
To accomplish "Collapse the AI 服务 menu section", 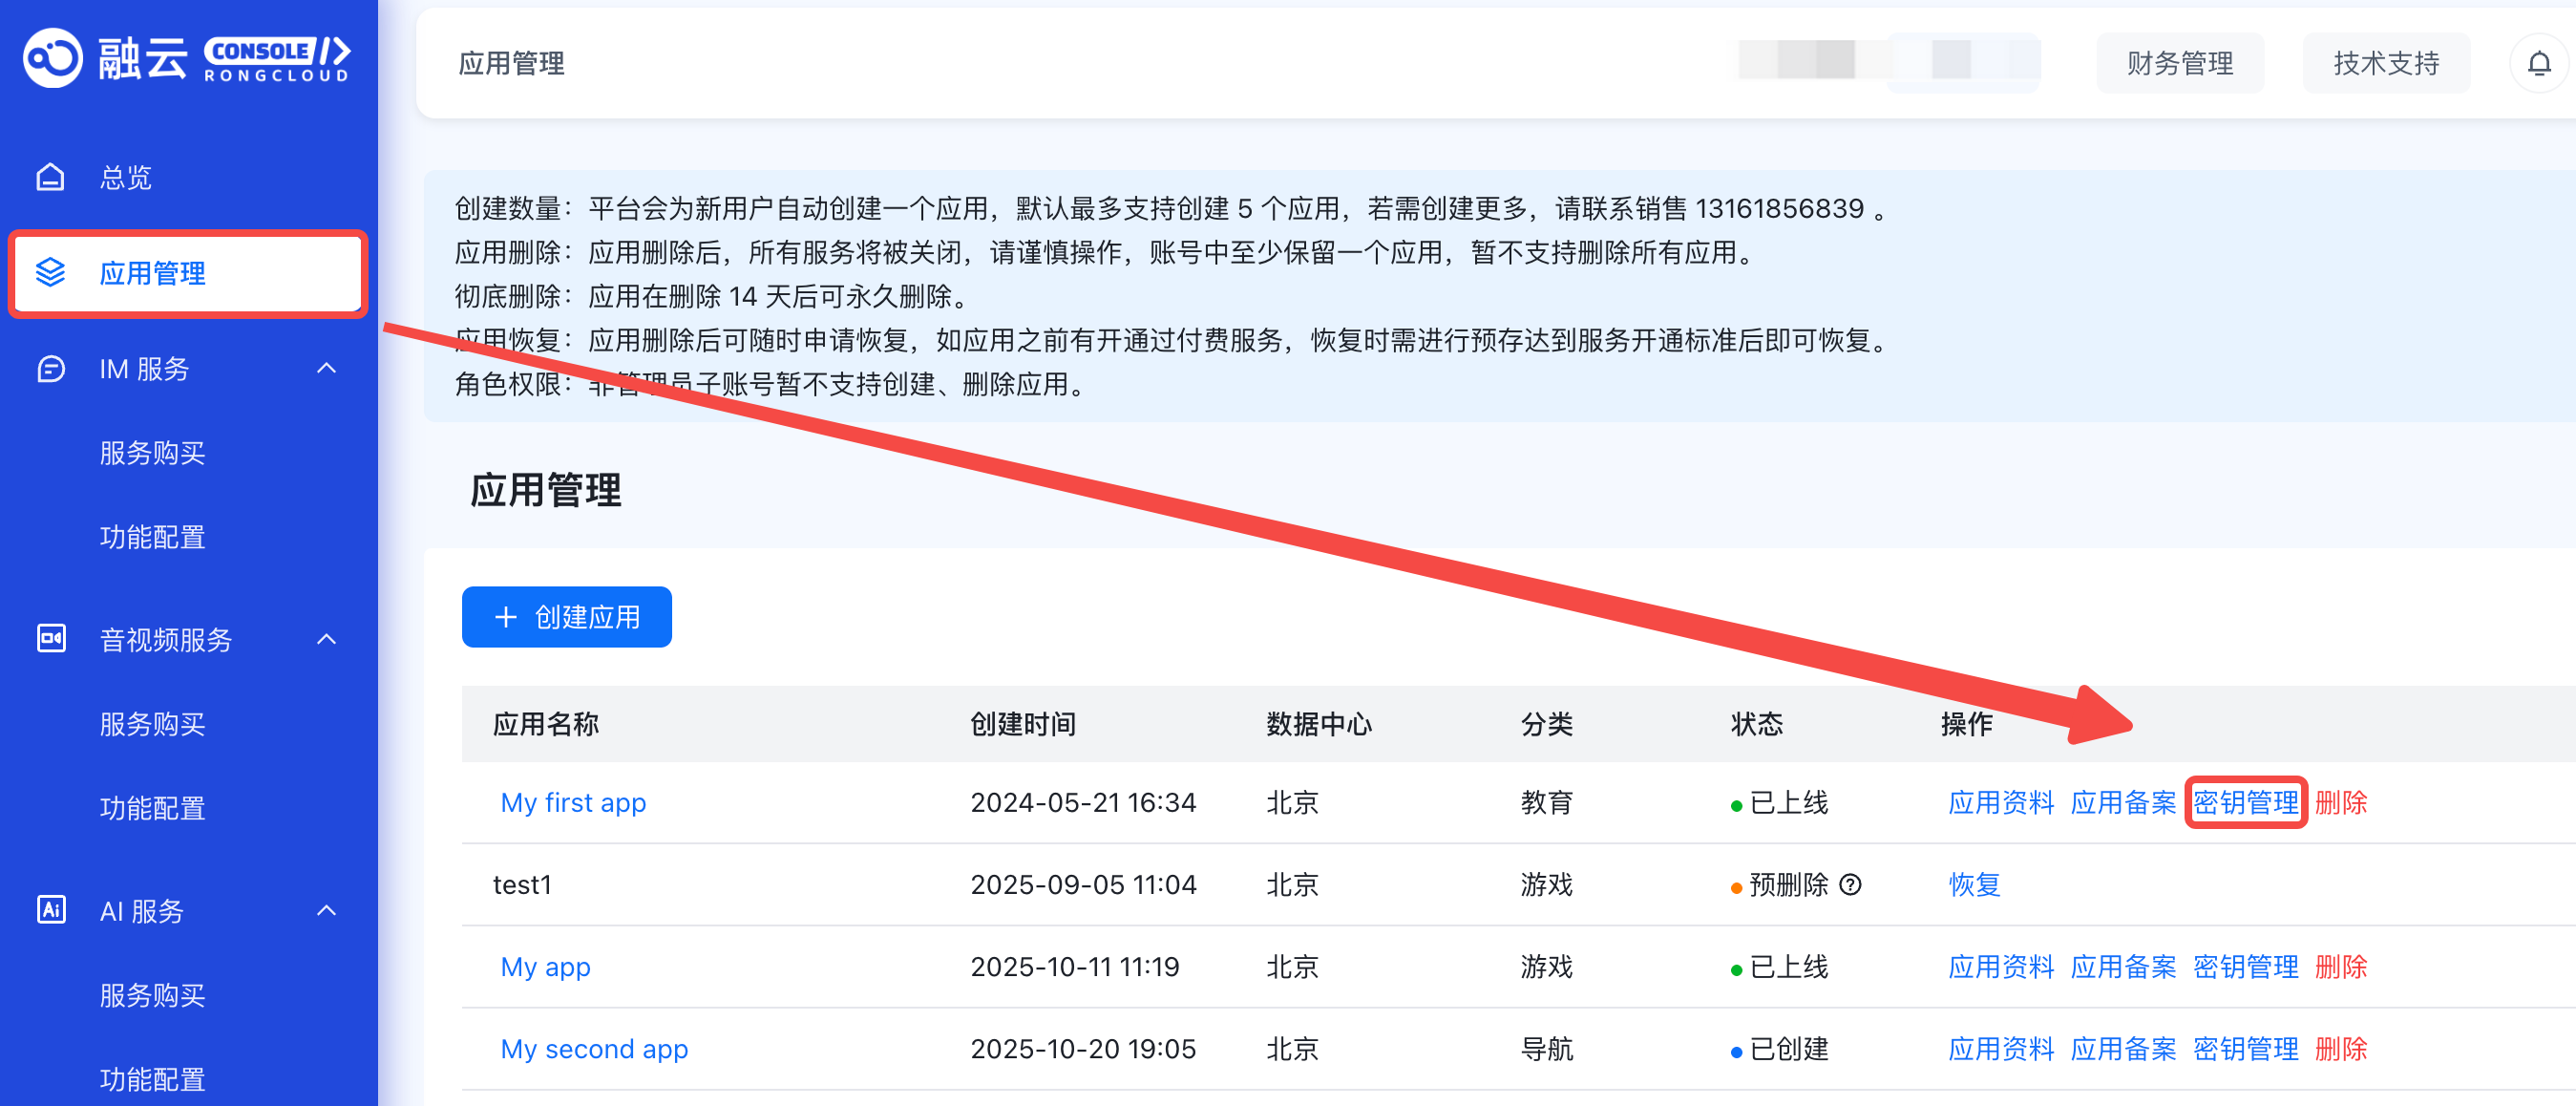I will 326,911.
